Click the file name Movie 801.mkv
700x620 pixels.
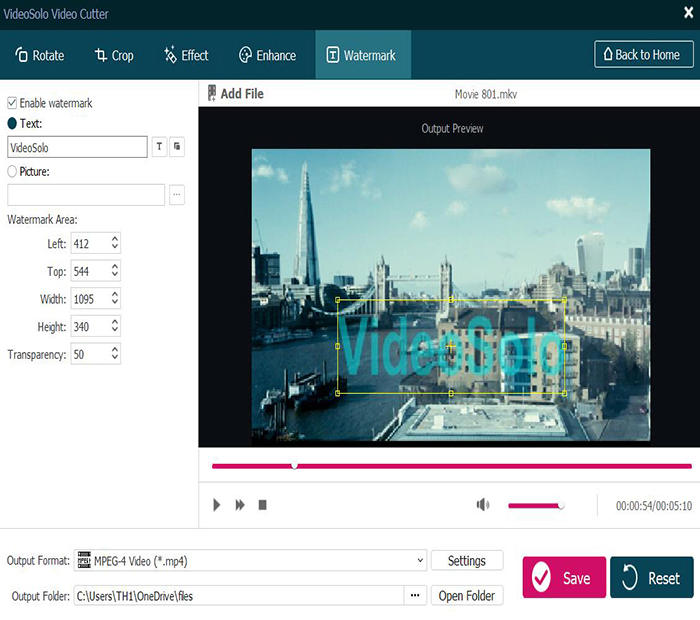coord(486,94)
